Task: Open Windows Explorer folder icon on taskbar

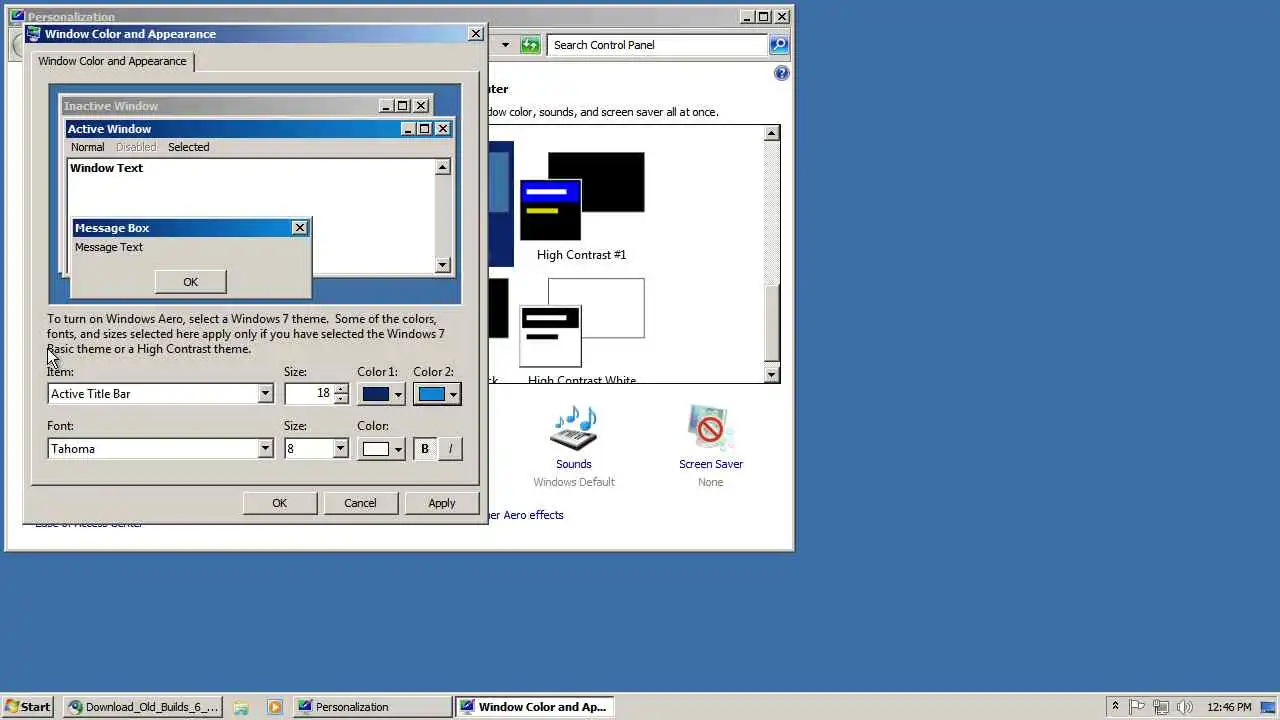Action: pyautogui.click(x=241, y=706)
